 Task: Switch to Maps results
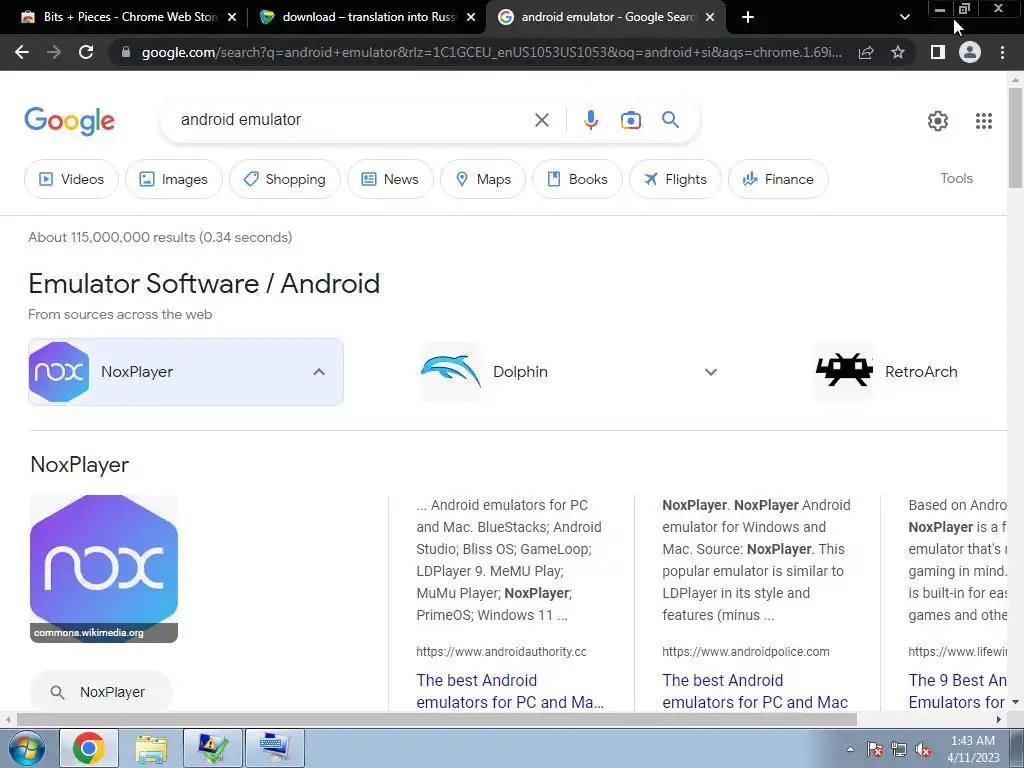[483, 179]
